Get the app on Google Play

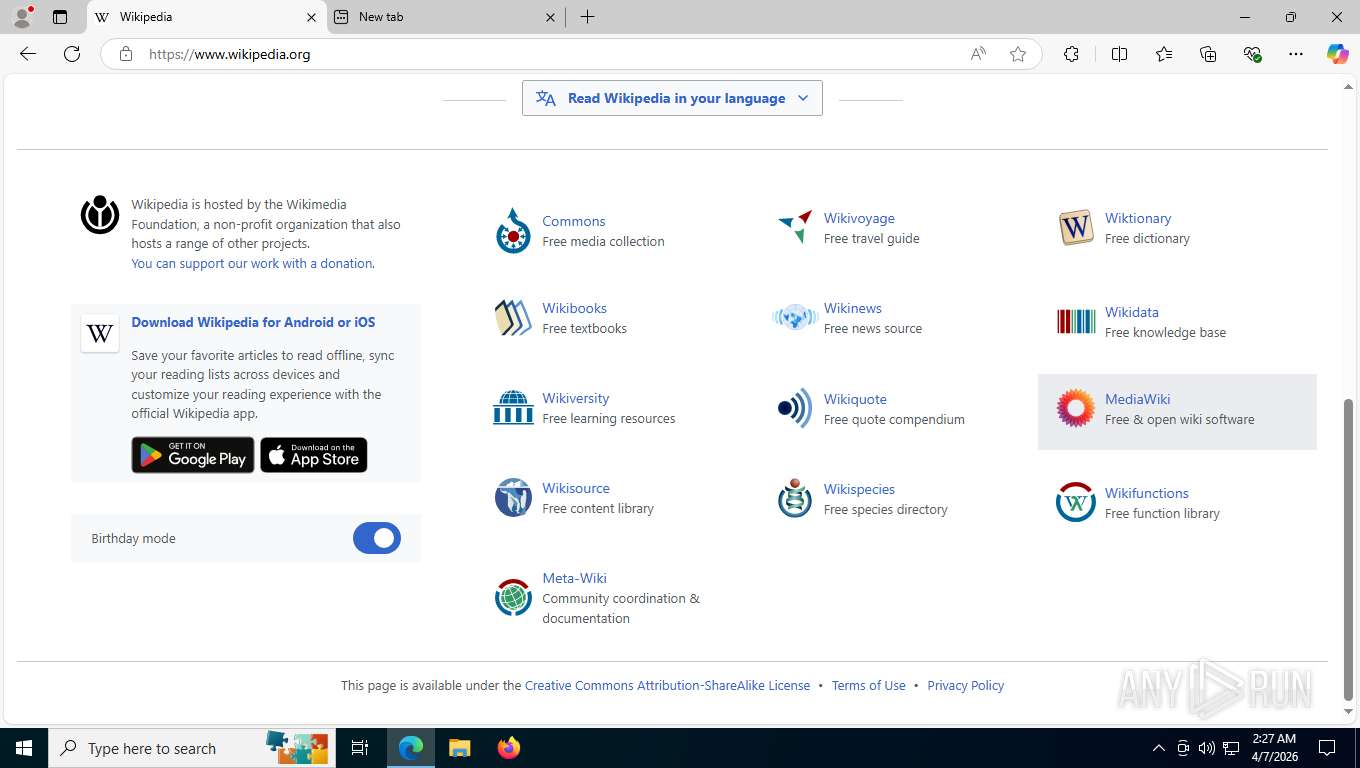click(x=193, y=455)
